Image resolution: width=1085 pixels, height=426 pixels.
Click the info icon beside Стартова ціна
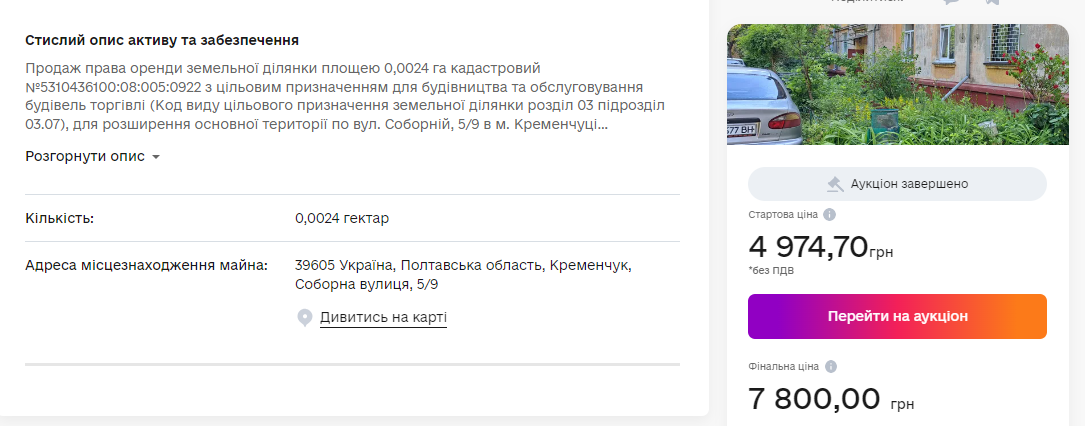[830, 214]
